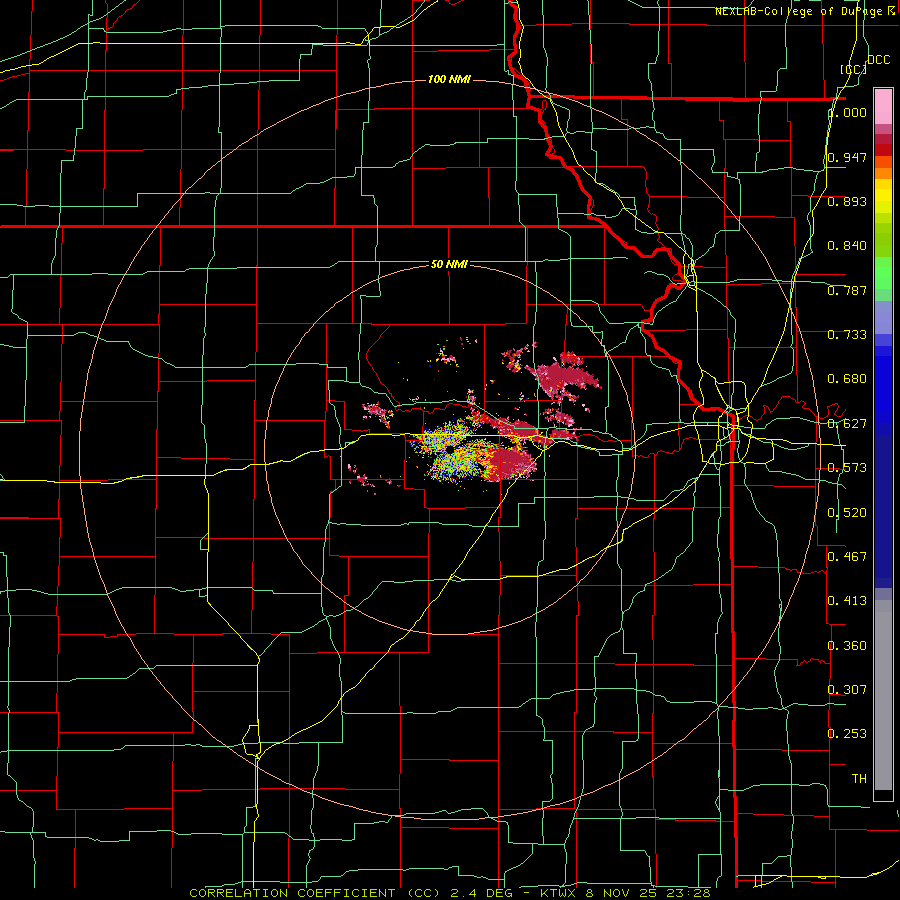This screenshot has height=900, width=900.
Task: Click the "KTWX" radar station identifier
Action: click(x=557, y=893)
